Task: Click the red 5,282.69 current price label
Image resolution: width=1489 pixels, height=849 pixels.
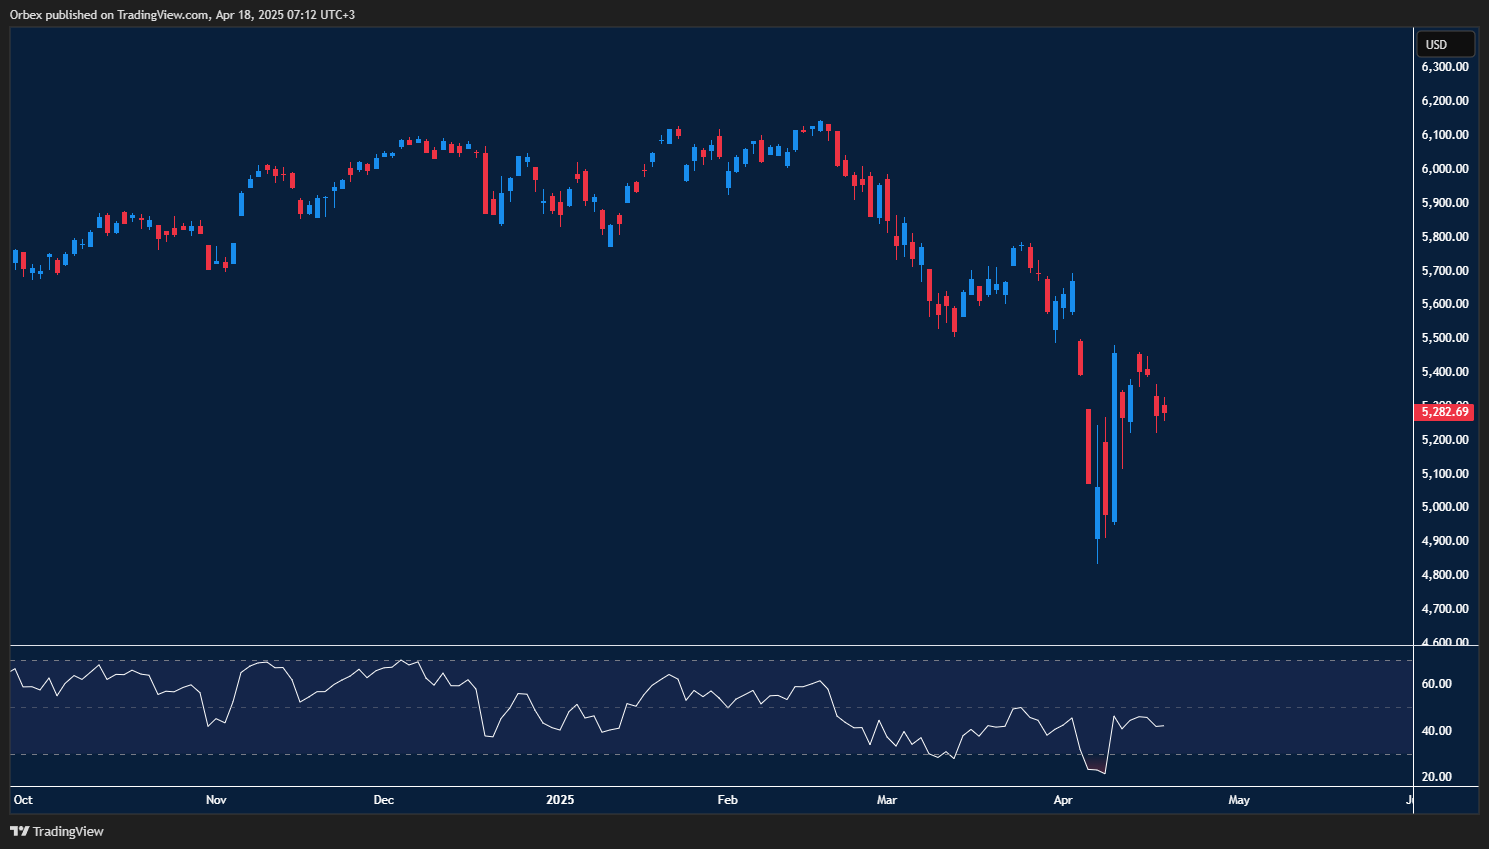Action: coord(1446,412)
